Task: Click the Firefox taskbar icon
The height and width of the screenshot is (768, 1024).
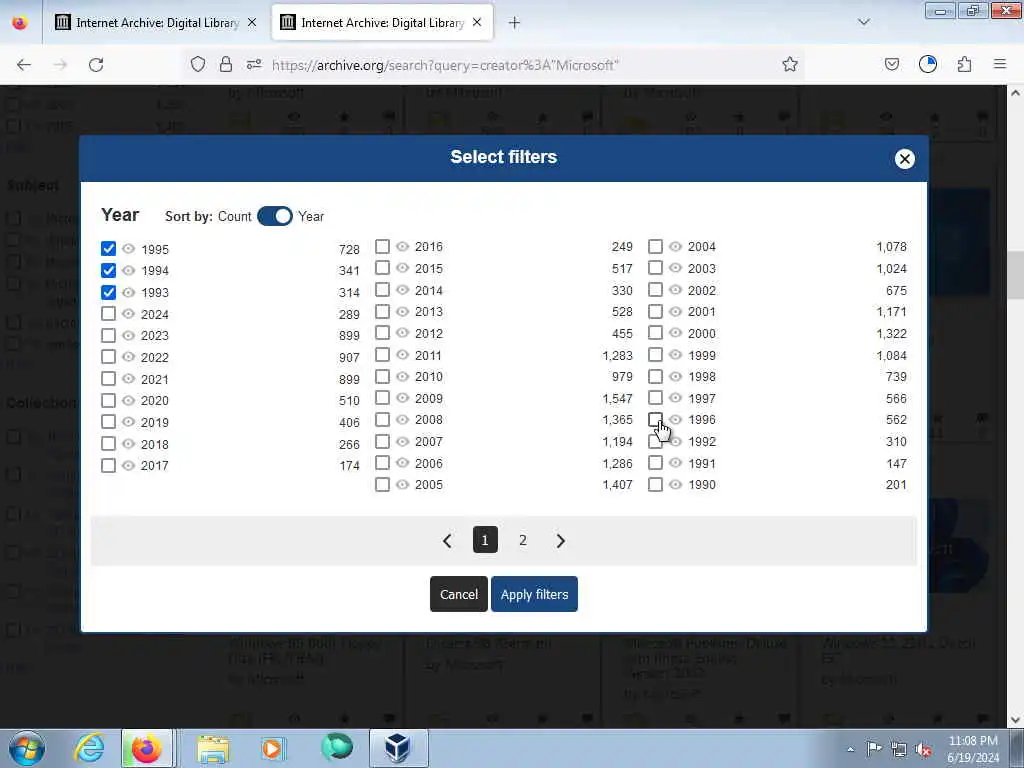Action: 147,748
